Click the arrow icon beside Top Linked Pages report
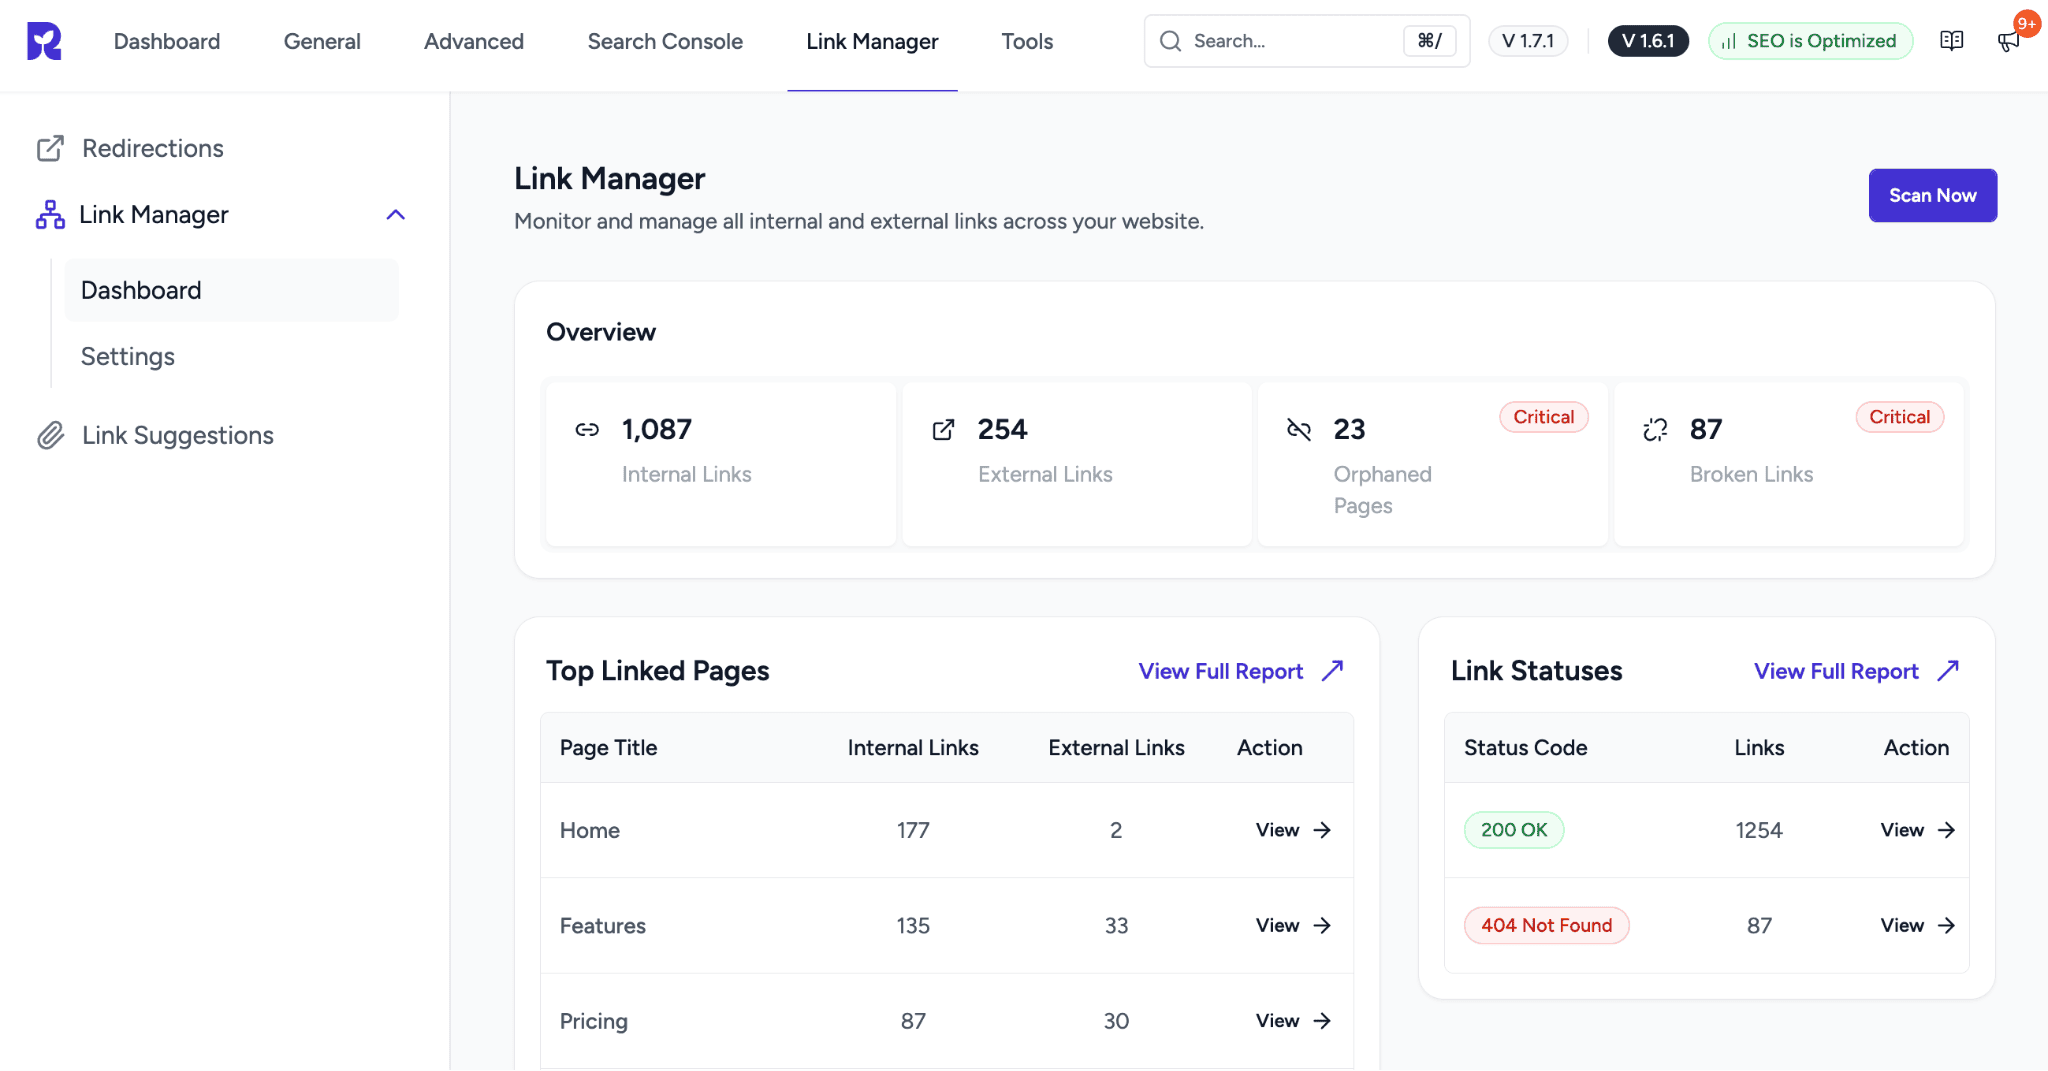Image resolution: width=2048 pixels, height=1071 pixels. click(1332, 670)
